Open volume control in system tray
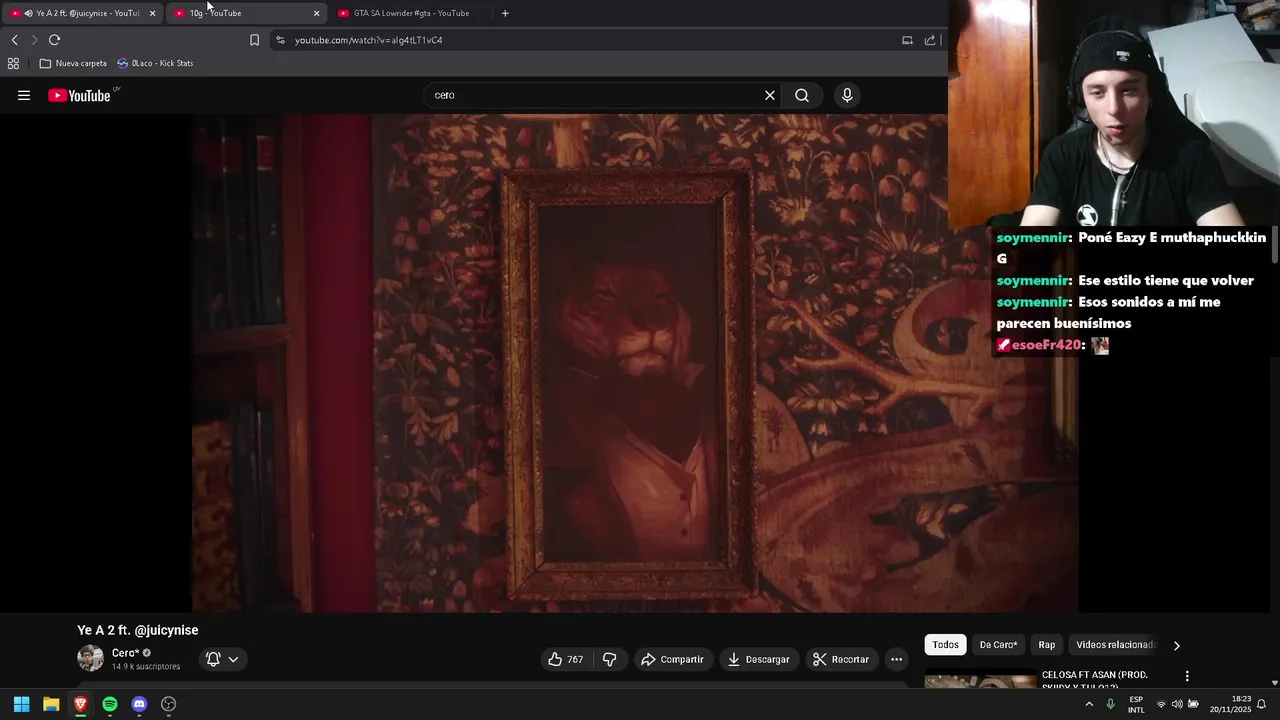The width and height of the screenshot is (1280, 720). pos(1177,704)
